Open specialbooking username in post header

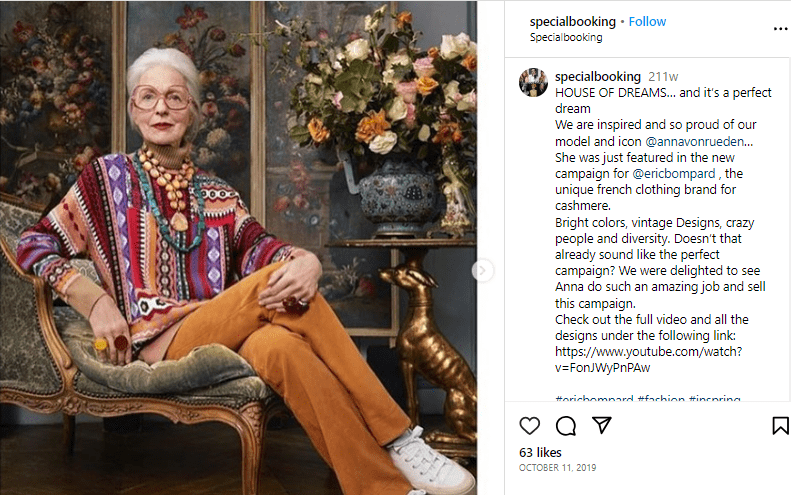tap(573, 22)
